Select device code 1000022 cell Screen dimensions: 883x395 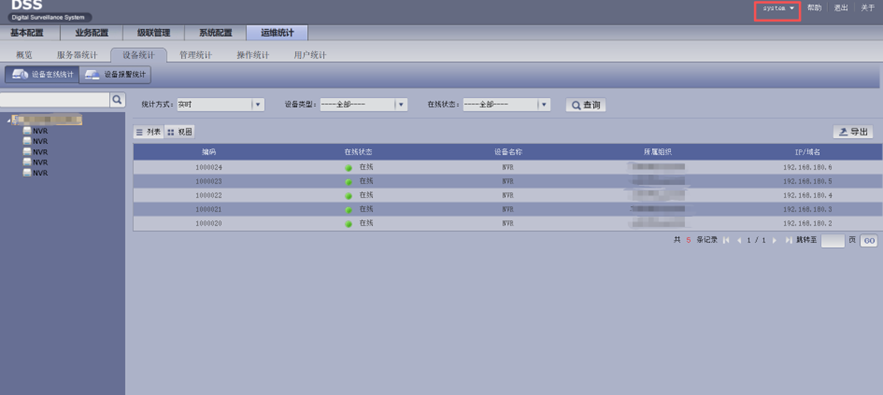click(209, 196)
